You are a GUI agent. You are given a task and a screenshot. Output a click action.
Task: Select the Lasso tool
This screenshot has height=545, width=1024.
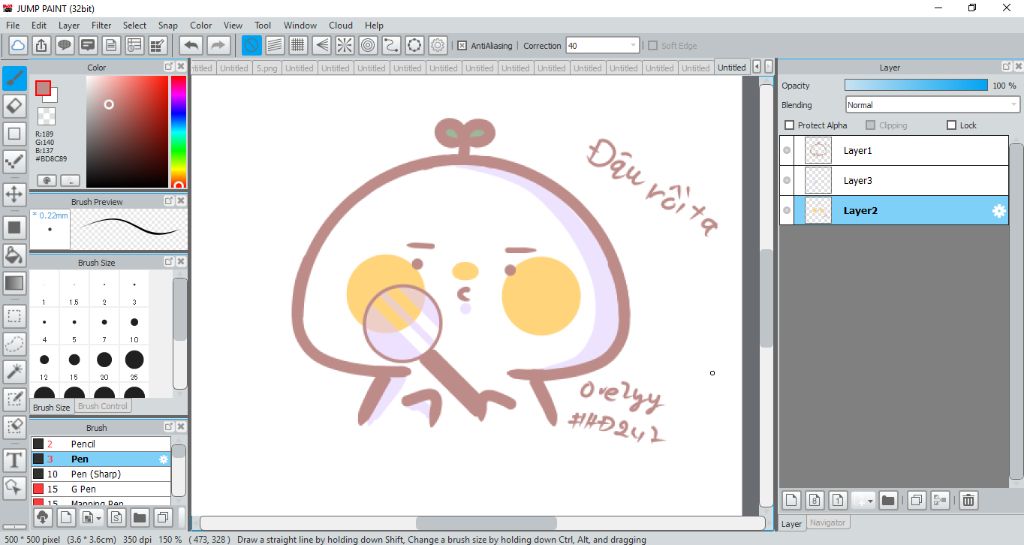[14, 344]
